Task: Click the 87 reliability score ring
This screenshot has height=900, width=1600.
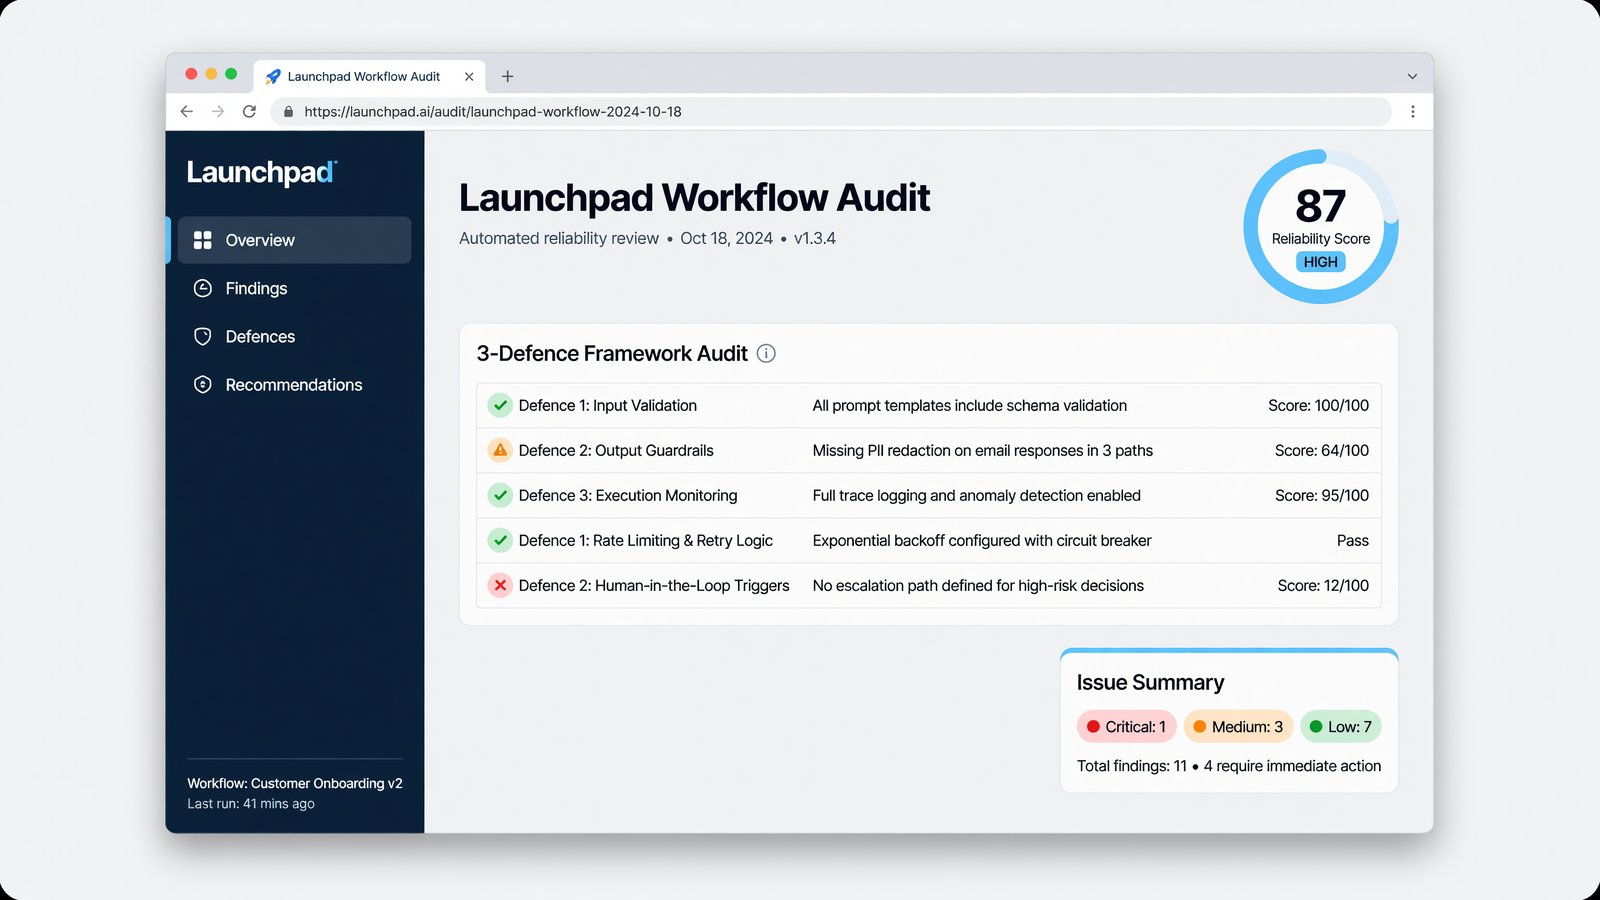Action: coord(1321,227)
